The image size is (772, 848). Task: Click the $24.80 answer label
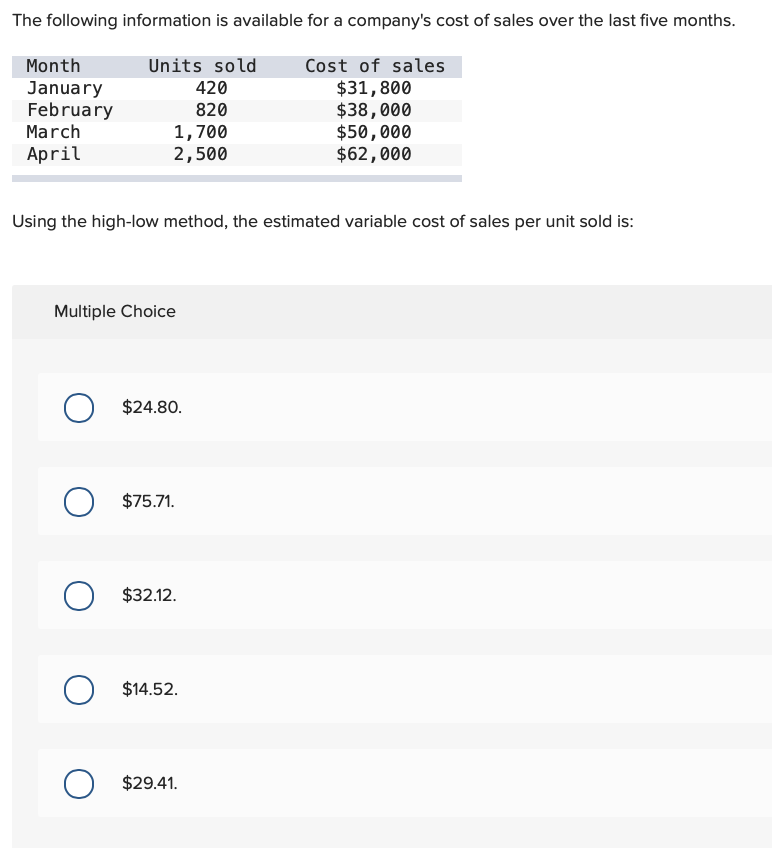pos(151,407)
